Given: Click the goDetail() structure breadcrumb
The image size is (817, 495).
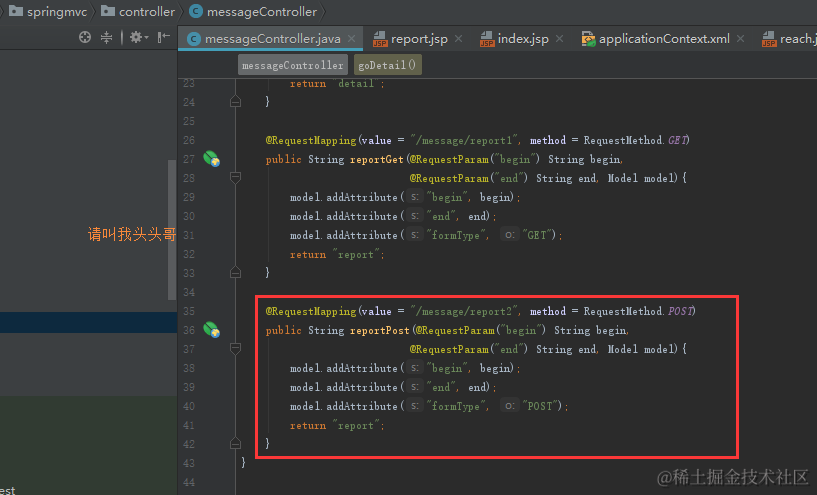Looking at the screenshot, I should tap(388, 65).
